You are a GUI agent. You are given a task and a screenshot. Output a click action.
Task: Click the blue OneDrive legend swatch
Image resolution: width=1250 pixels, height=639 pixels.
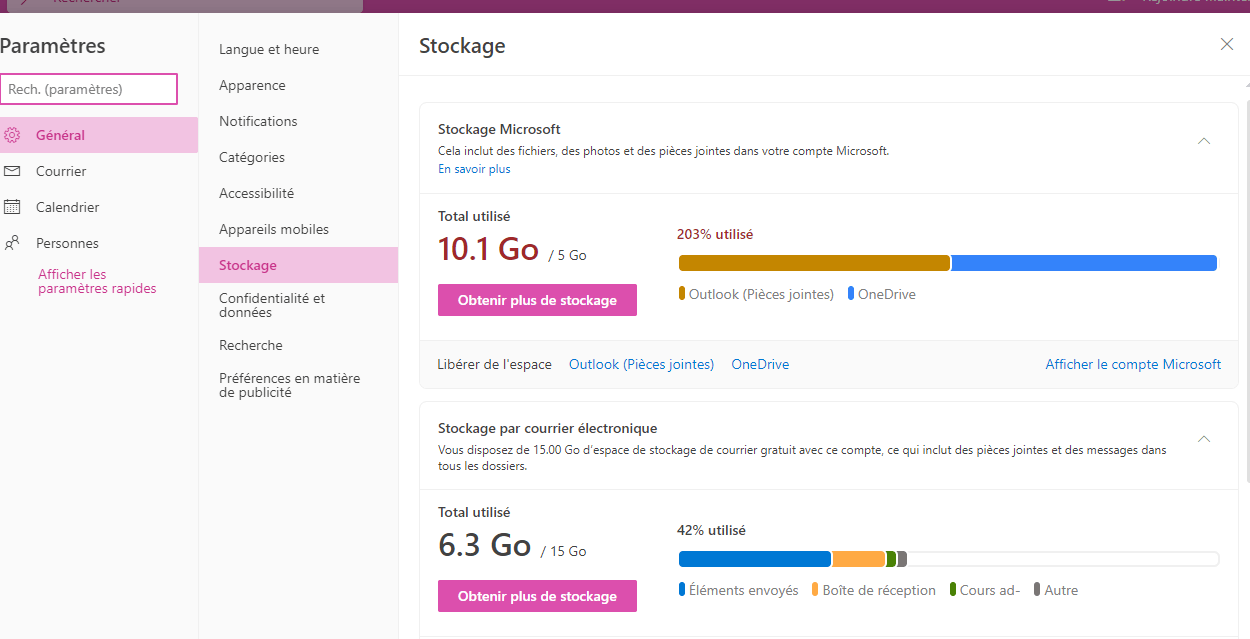click(x=851, y=294)
